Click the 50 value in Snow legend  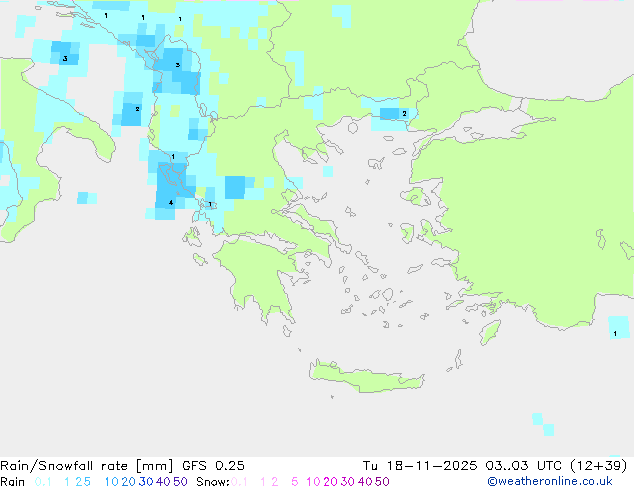point(382,482)
